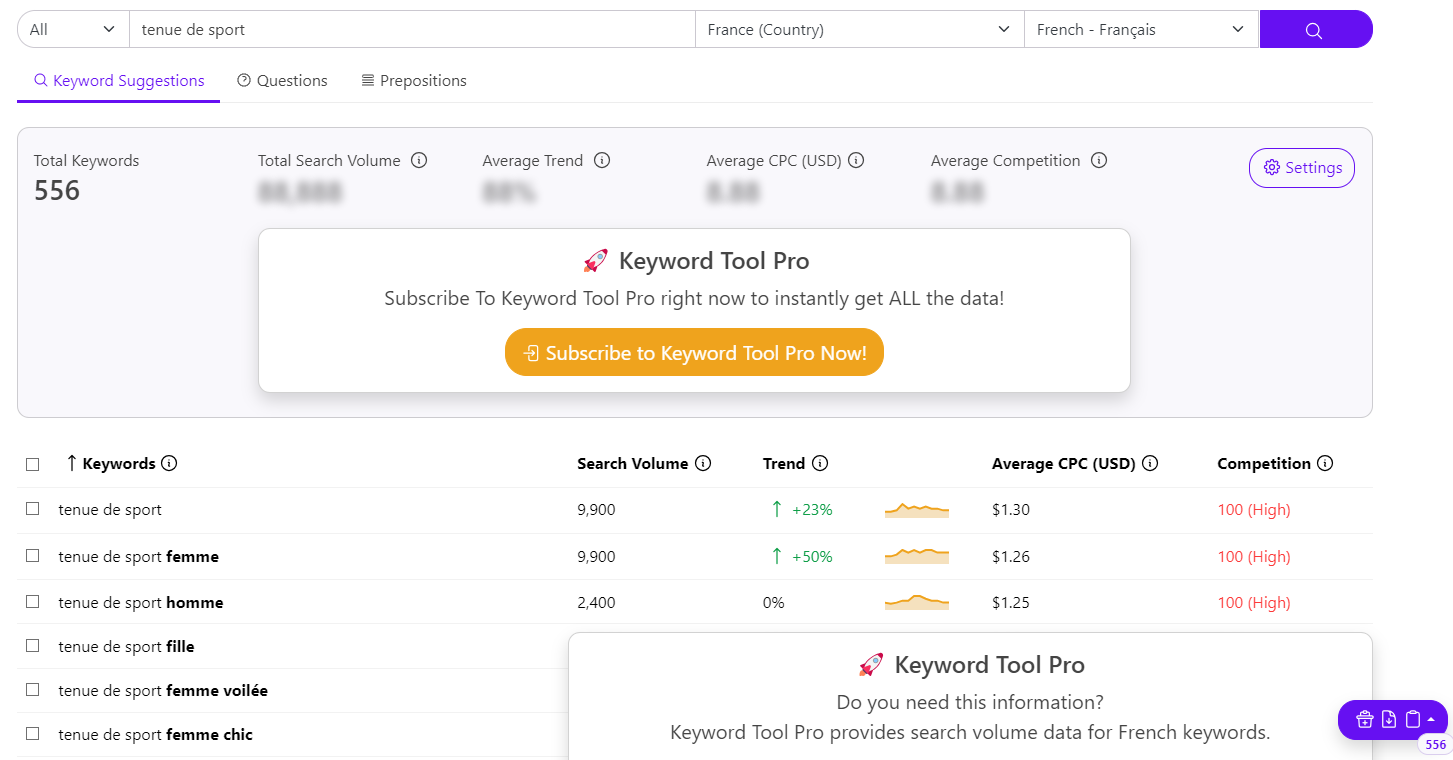Viewport: 1453px width, 760px height.
Task: Open the France (Country) location dropdown
Action: click(x=860, y=30)
